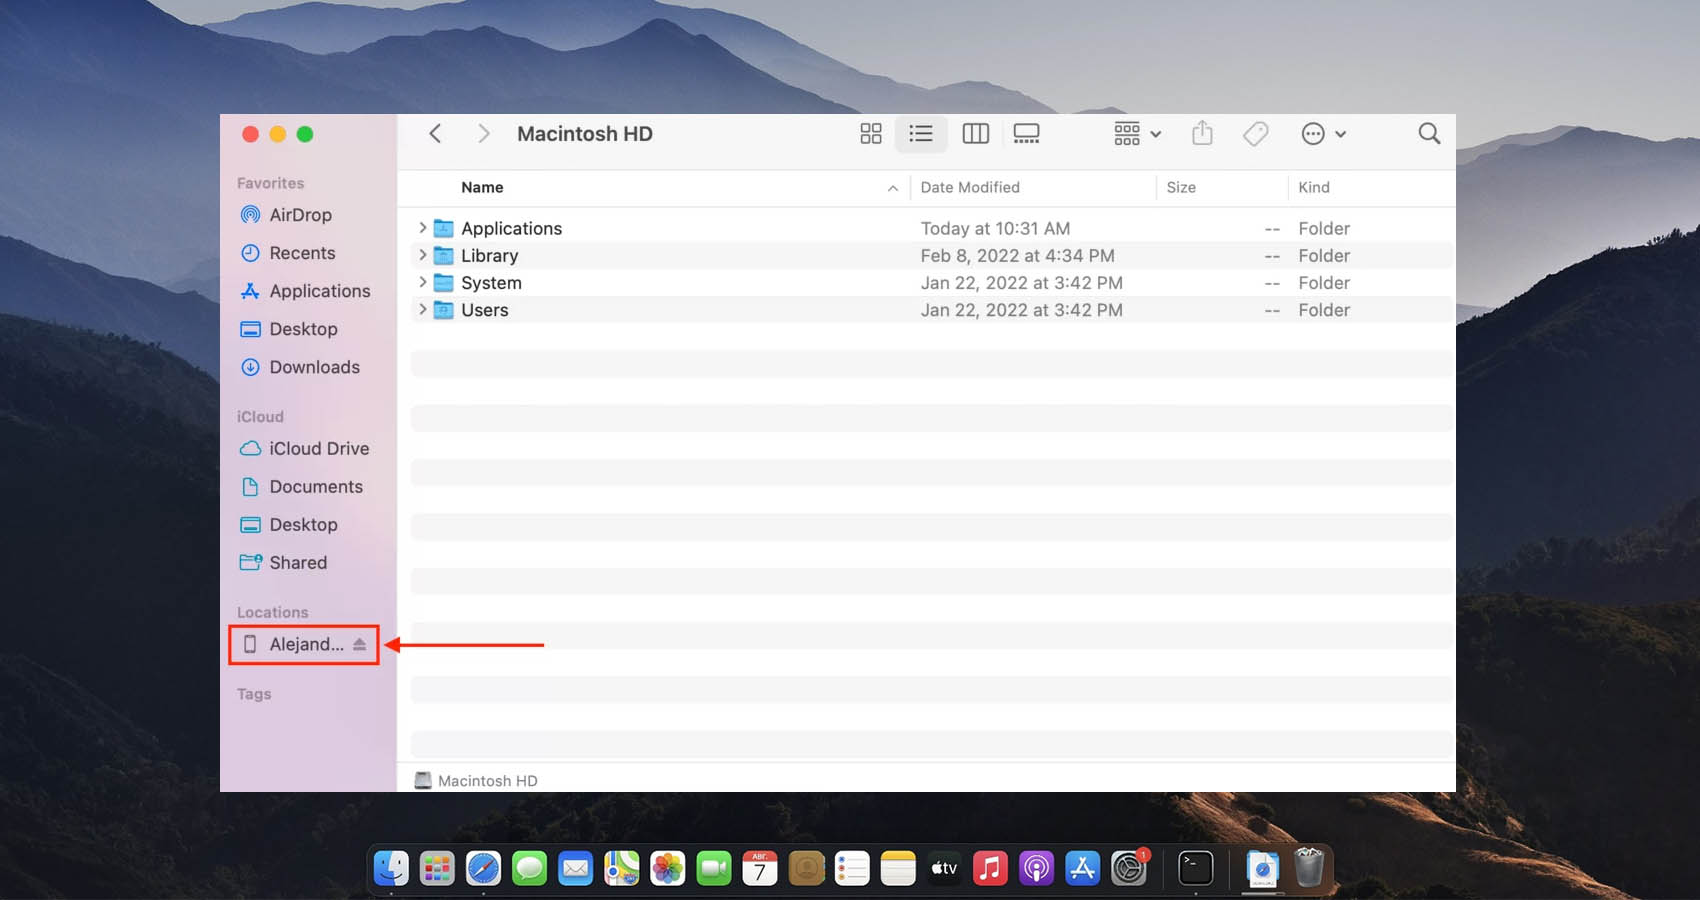Go back with the left chevron
This screenshot has height=900, width=1700.
click(435, 134)
